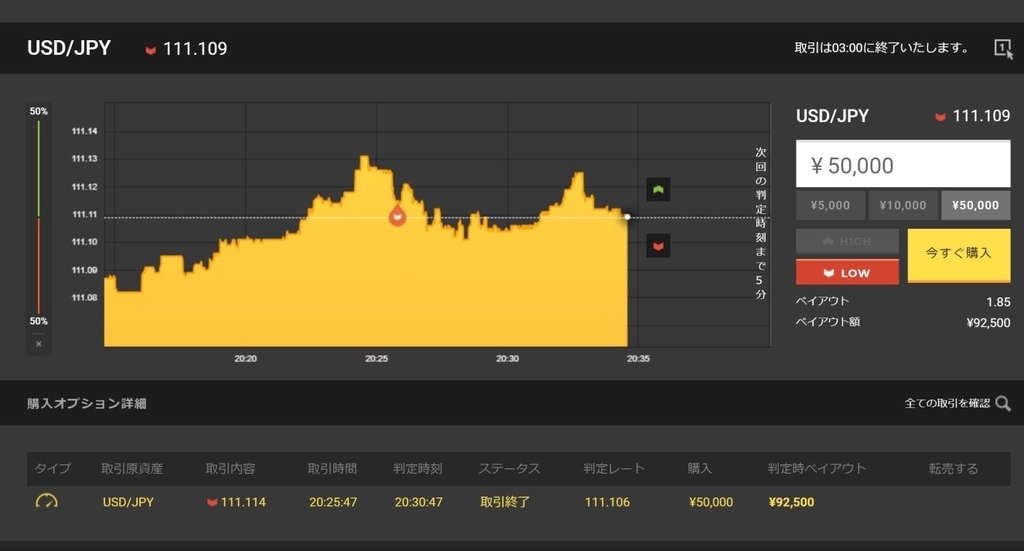
Task: Click the ¥50,000 purchase cell in trade row
Action: 711,502
